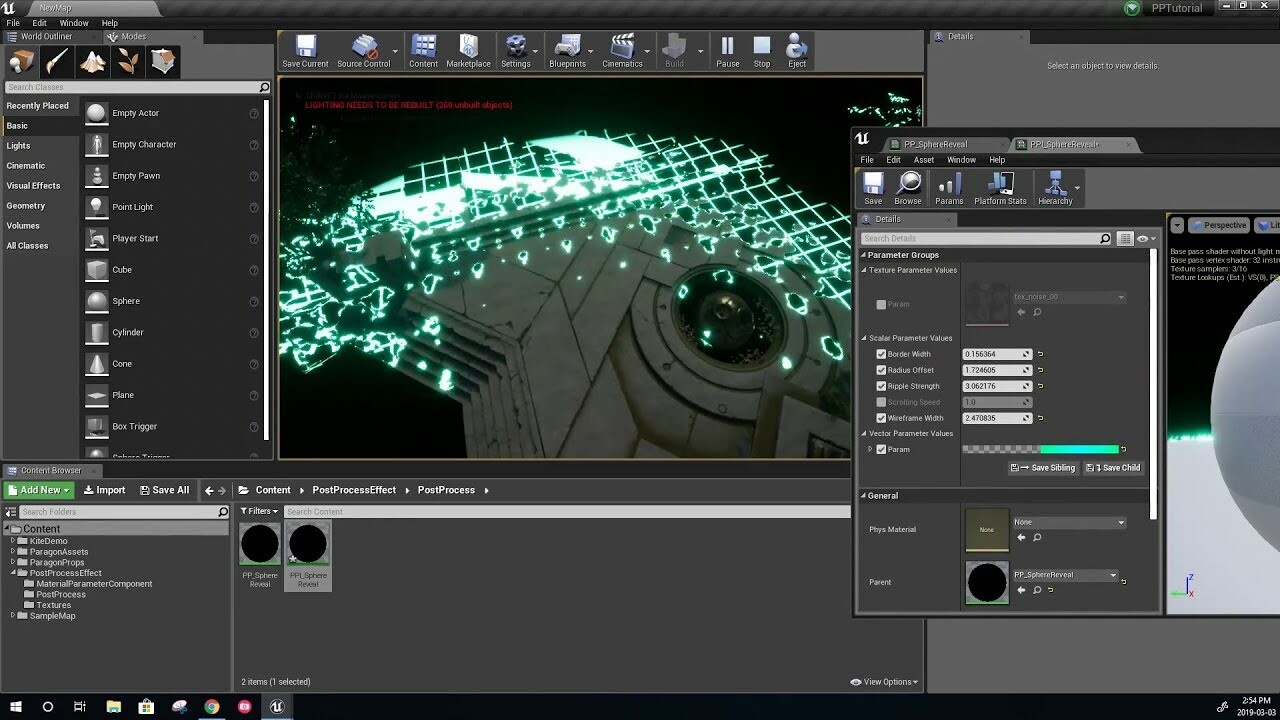1280x720 pixels.
Task: Toggle Radius Offset parameter checkbox
Action: click(x=881, y=370)
